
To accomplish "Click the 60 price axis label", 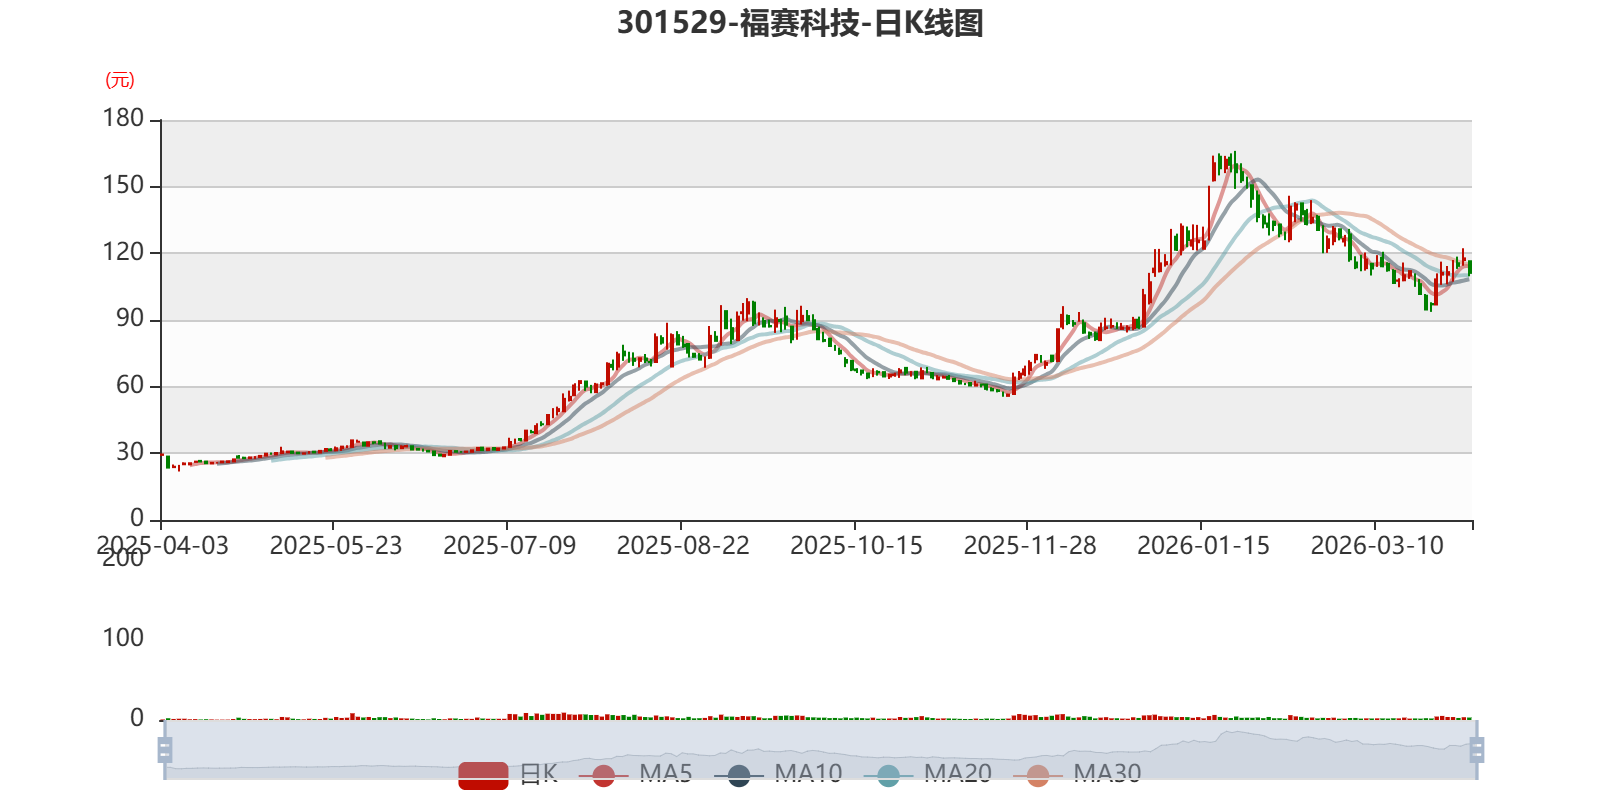I will pyautogui.click(x=130, y=386).
